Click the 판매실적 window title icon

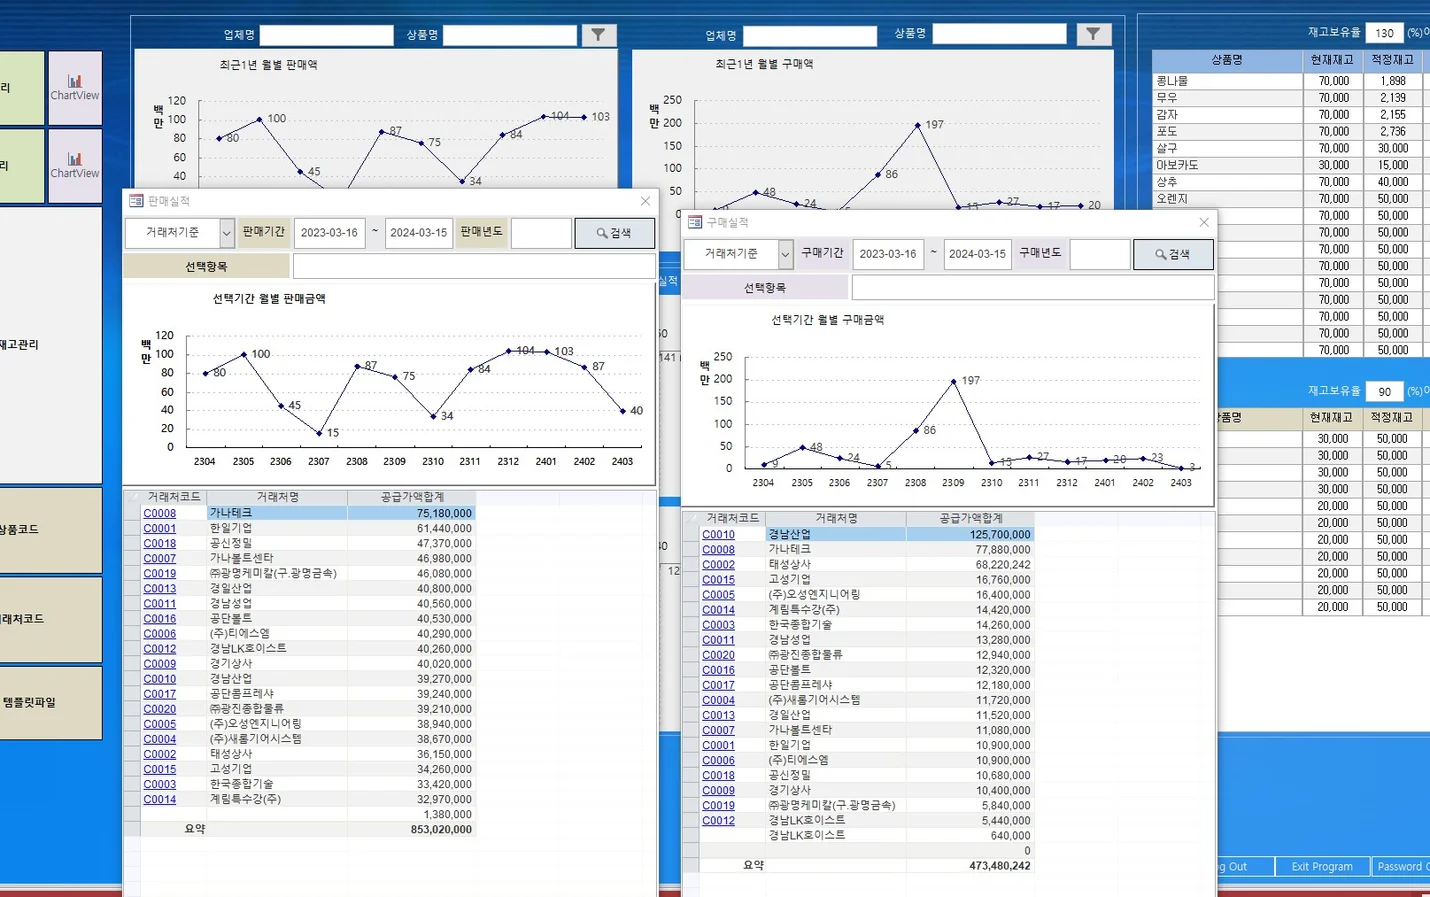[x=136, y=201]
